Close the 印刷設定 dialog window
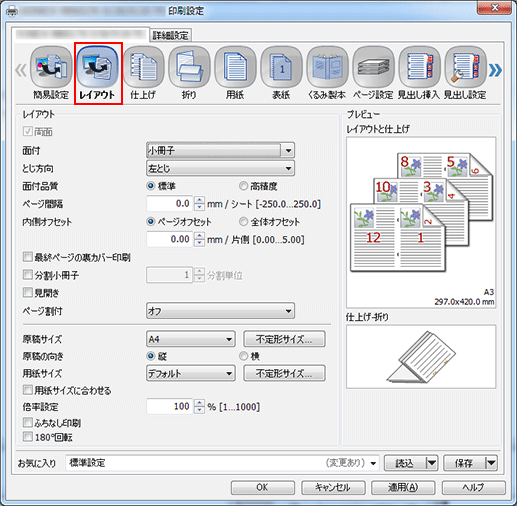The image size is (517, 506). pos(494,8)
